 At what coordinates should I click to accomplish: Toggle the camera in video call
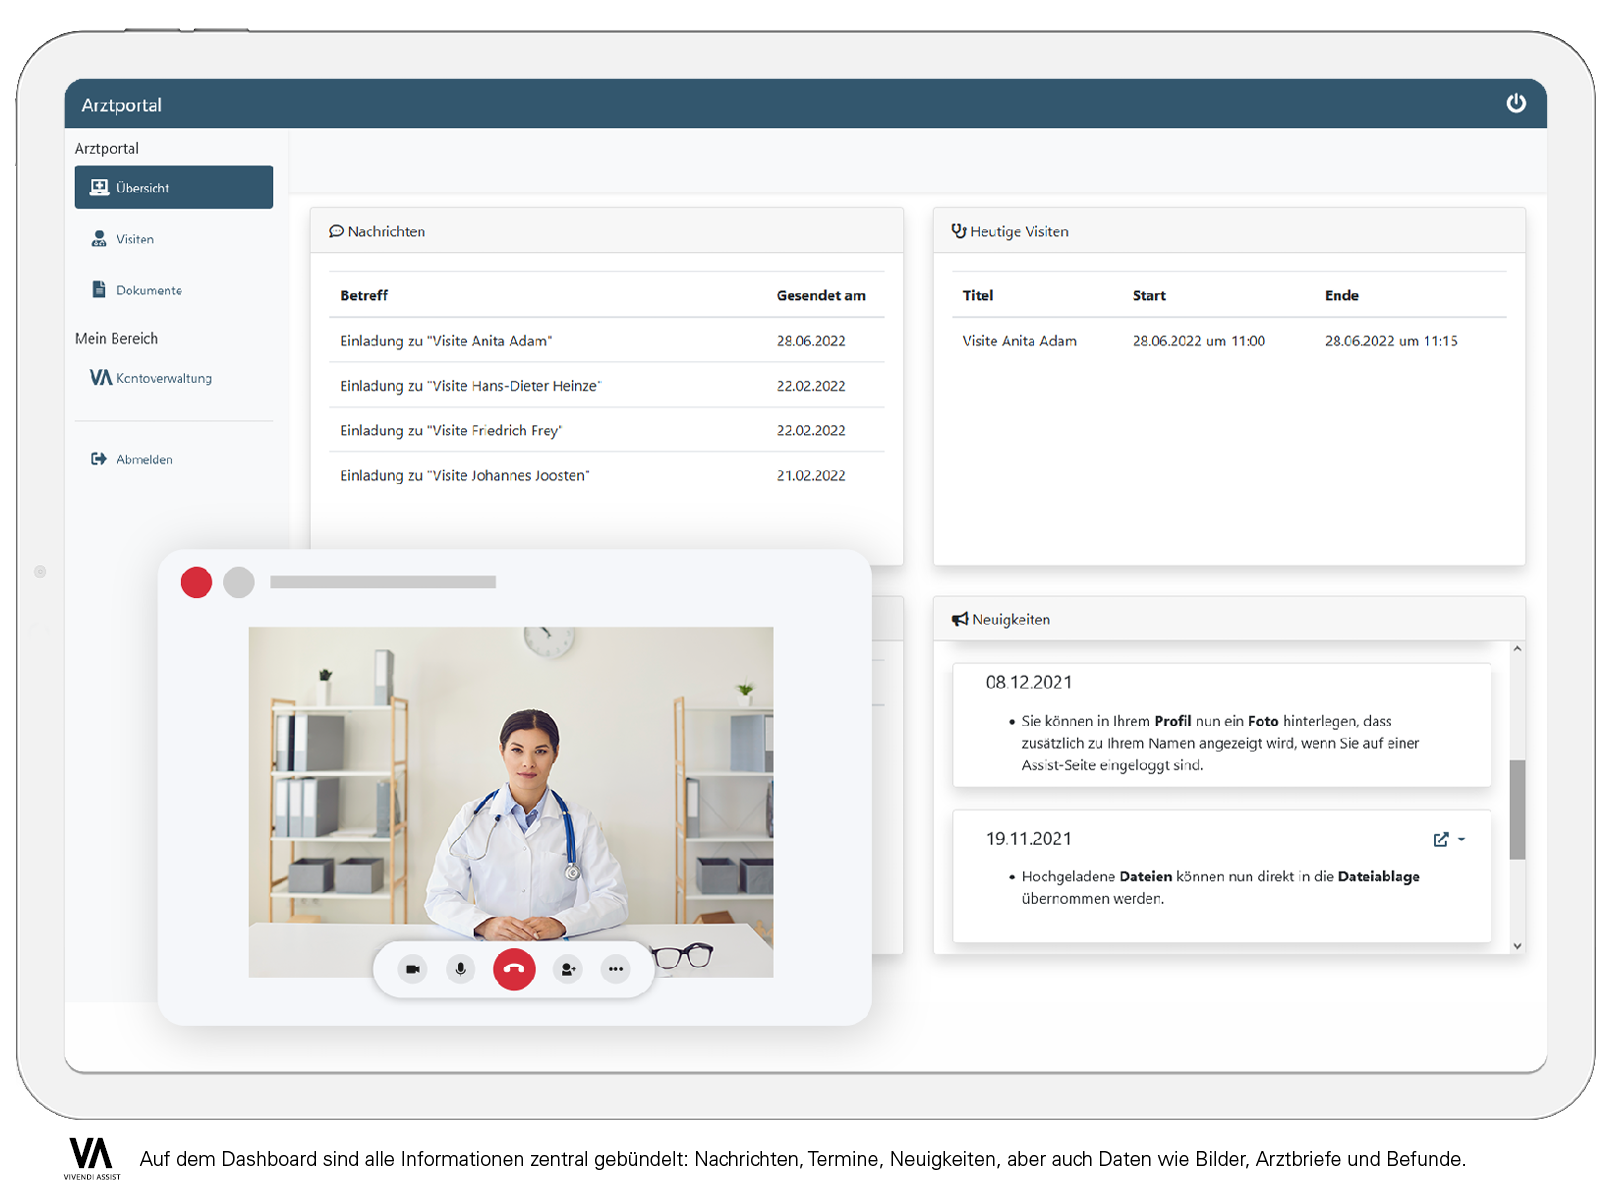[x=412, y=969]
